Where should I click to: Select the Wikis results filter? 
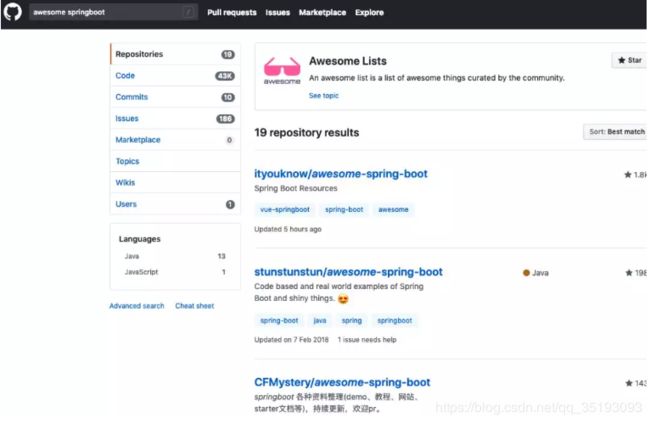(175, 182)
